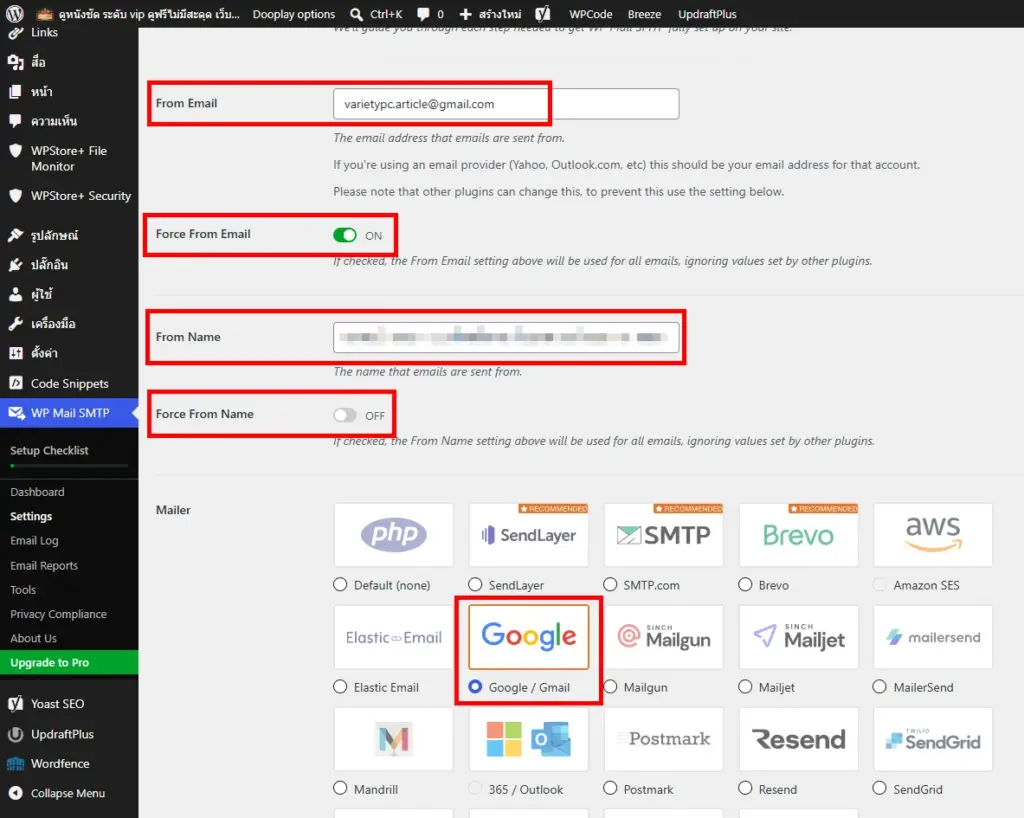Select the Mailjet mailer radio button
Viewport: 1024px width, 818px height.
tap(745, 686)
